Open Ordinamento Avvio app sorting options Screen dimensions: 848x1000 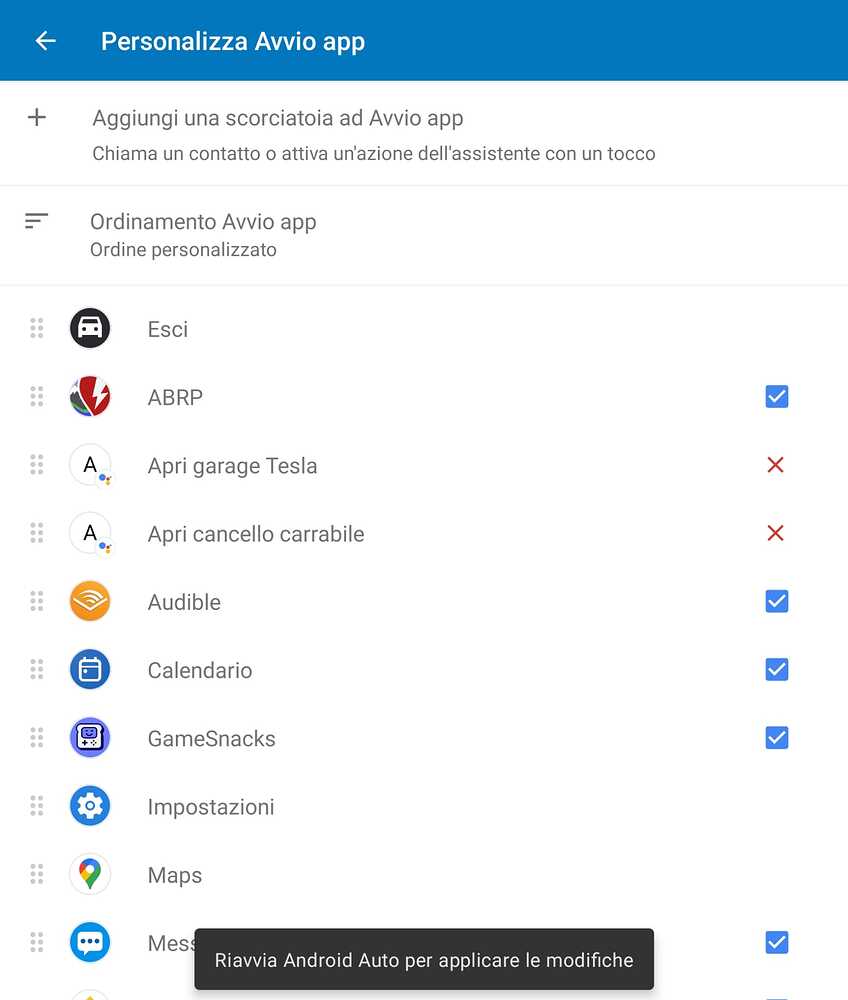[203, 234]
